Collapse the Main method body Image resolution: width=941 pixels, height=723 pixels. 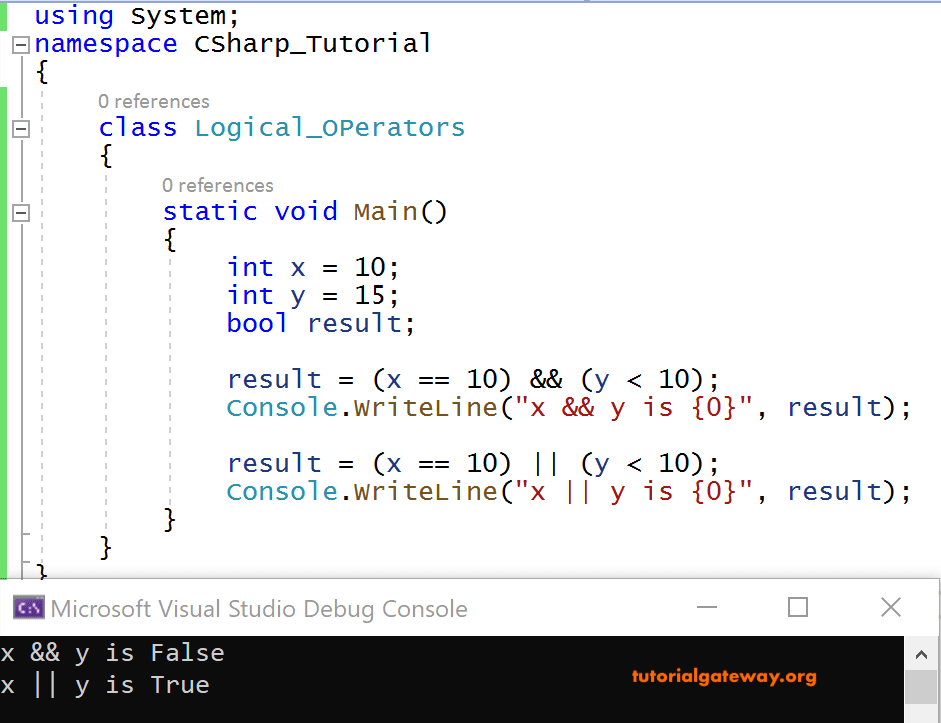pos(21,211)
